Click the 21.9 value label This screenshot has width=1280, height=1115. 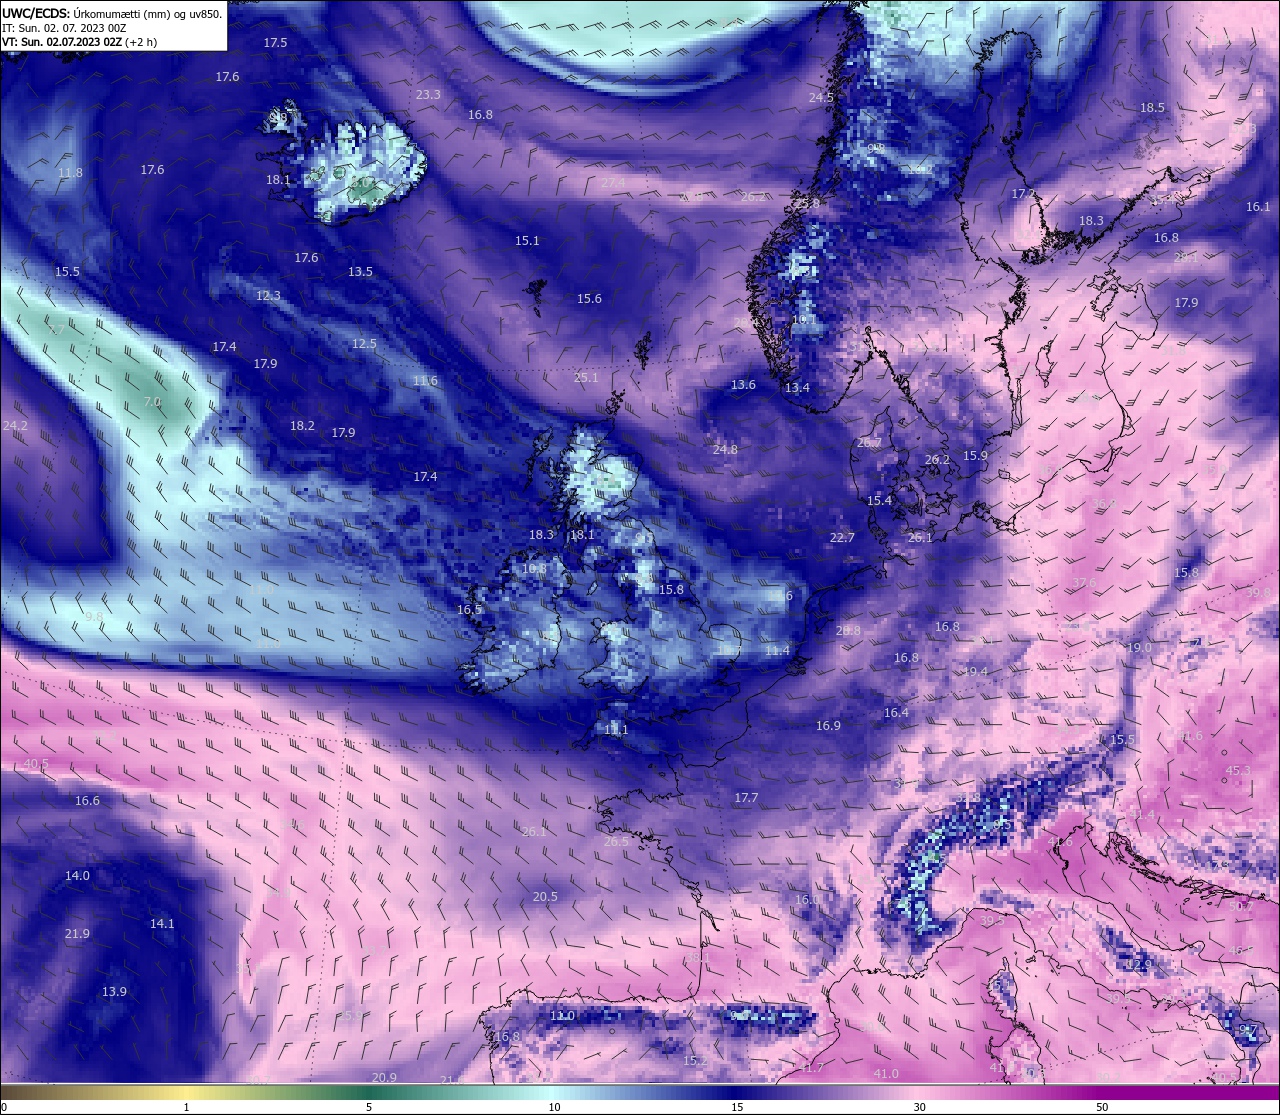(77, 934)
